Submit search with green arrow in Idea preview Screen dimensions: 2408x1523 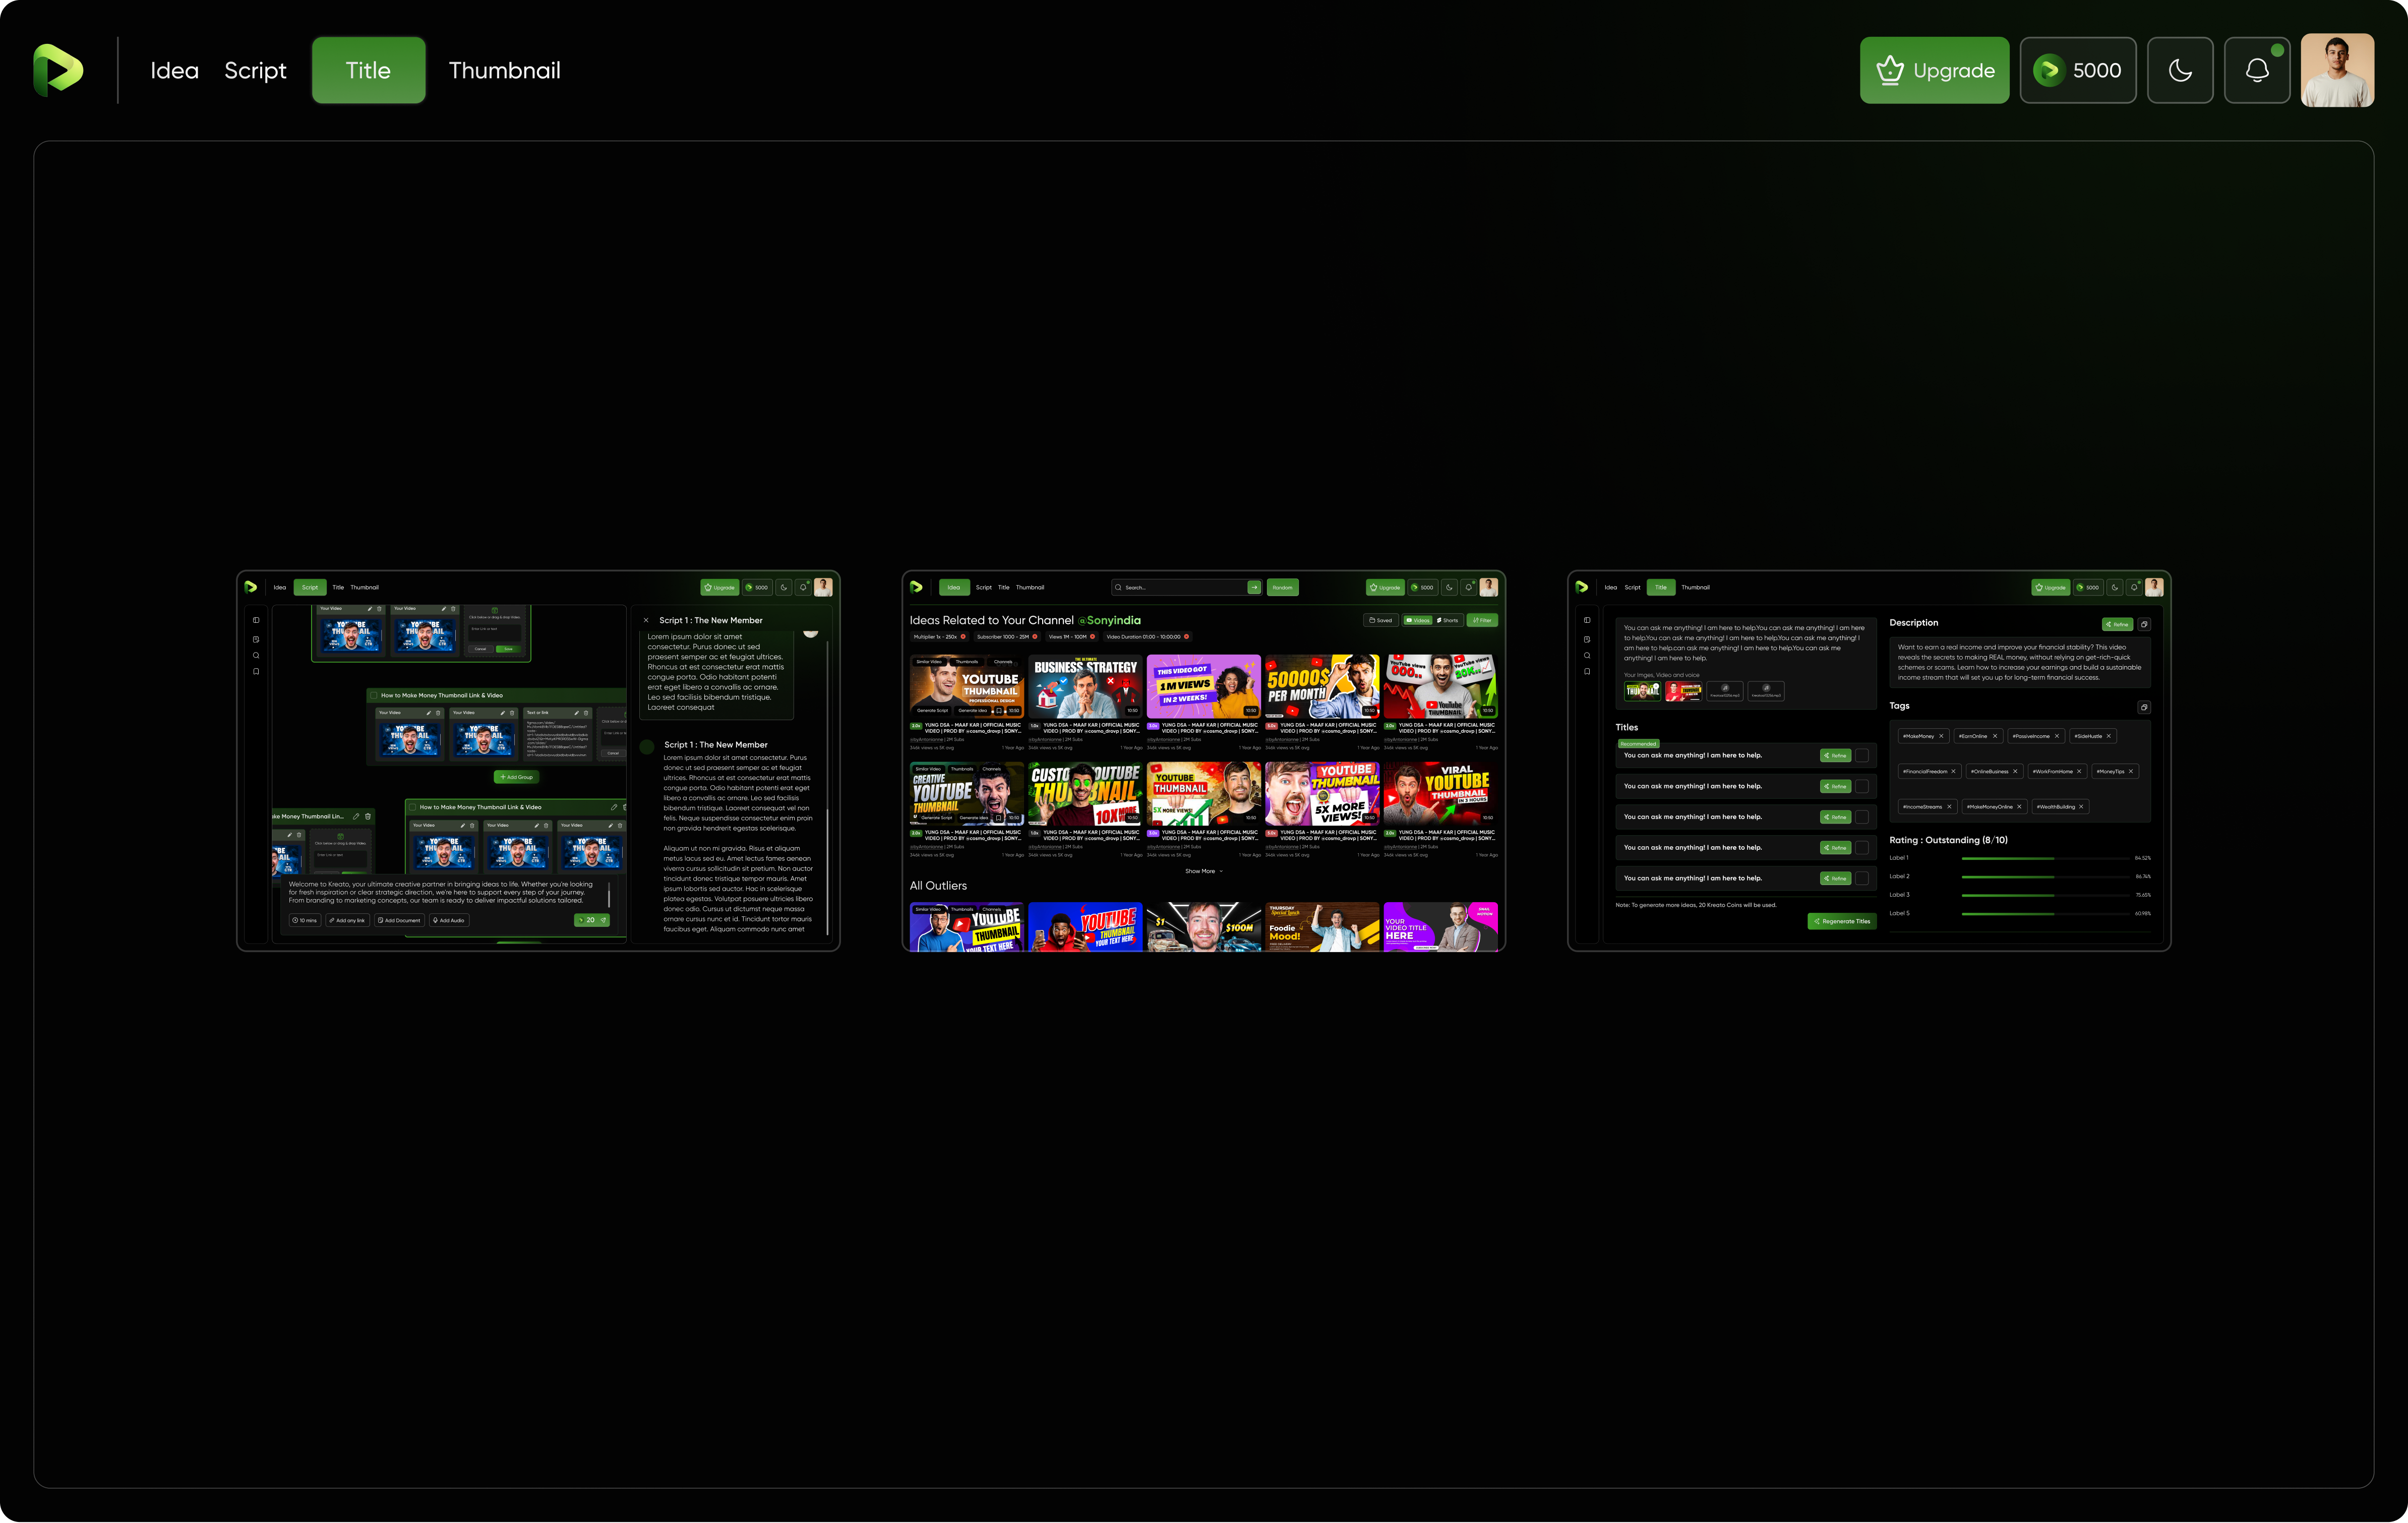(x=1254, y=587)
